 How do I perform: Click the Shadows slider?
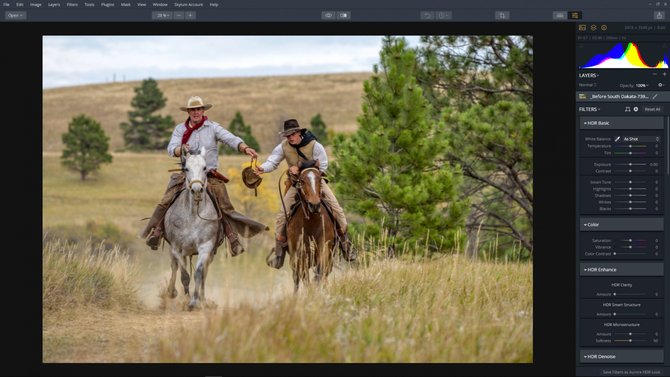point(631,196)
